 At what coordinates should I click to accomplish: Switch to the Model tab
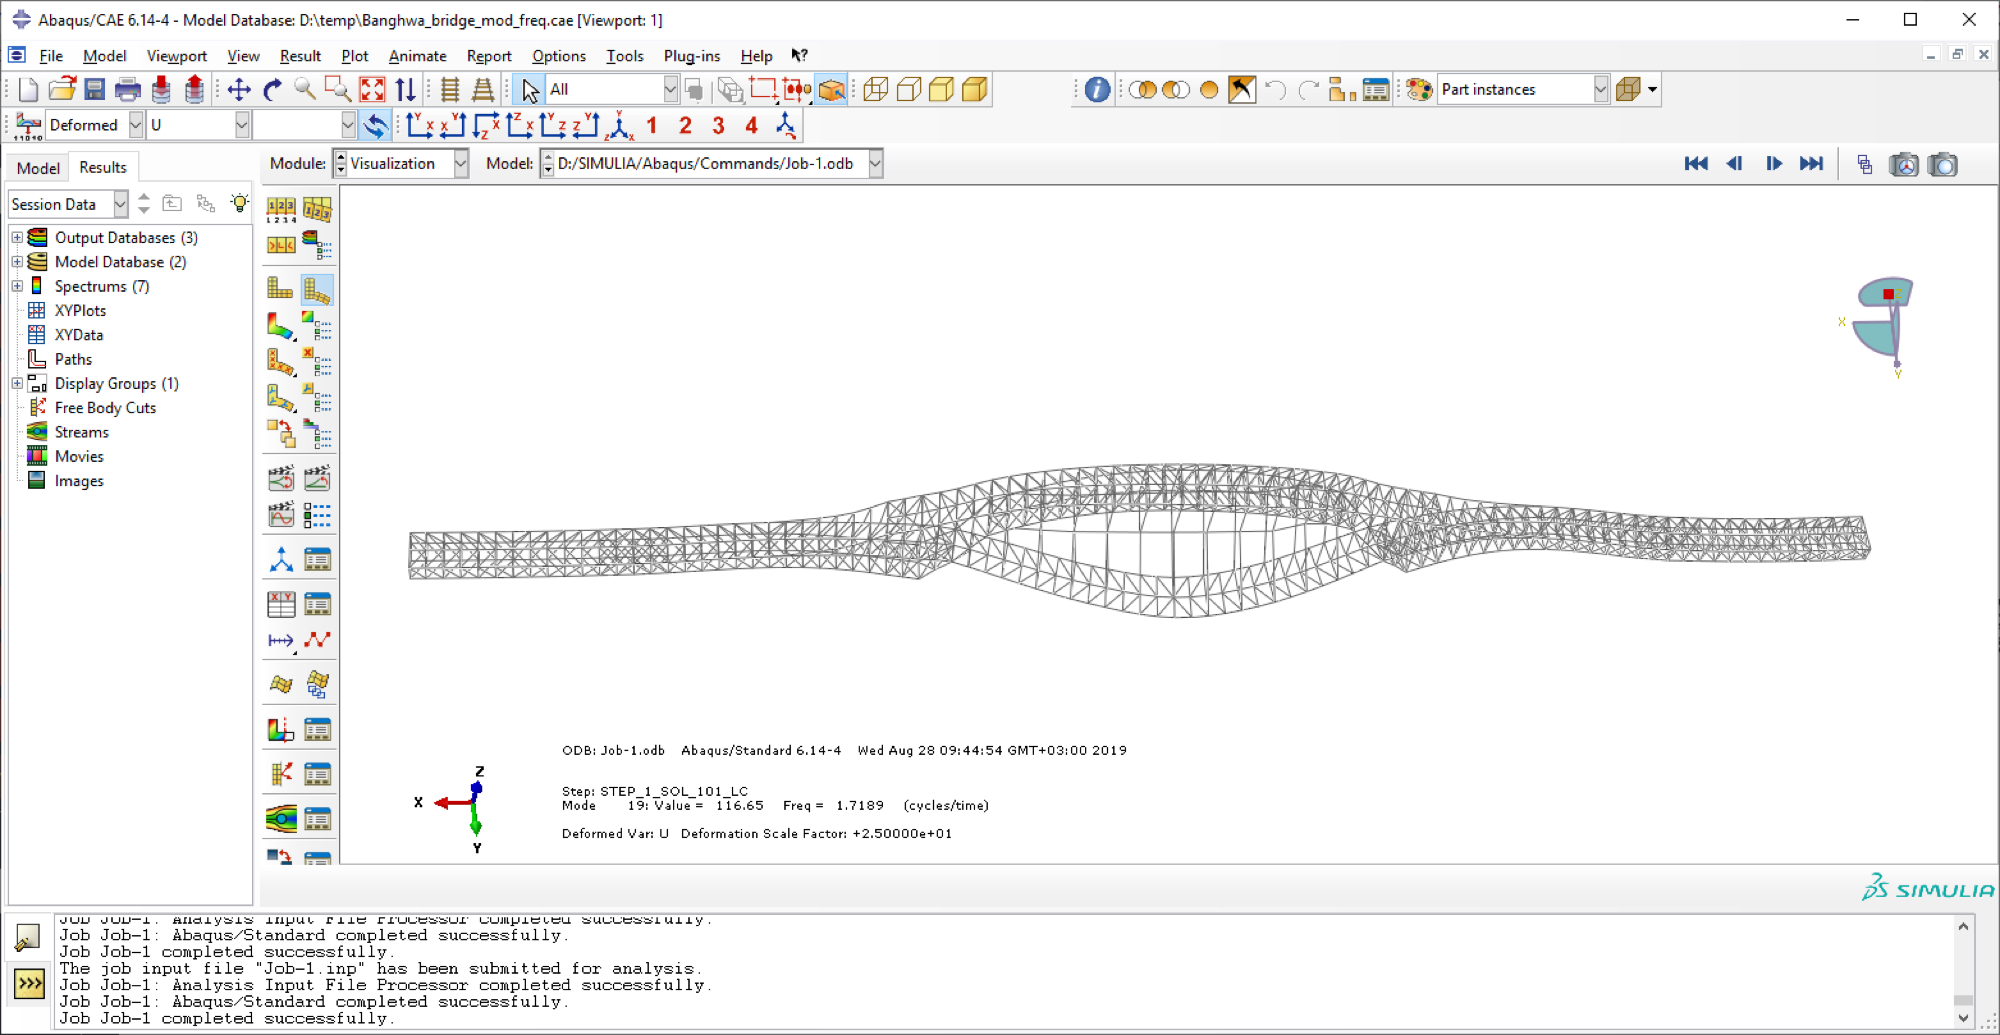(38, 168)
